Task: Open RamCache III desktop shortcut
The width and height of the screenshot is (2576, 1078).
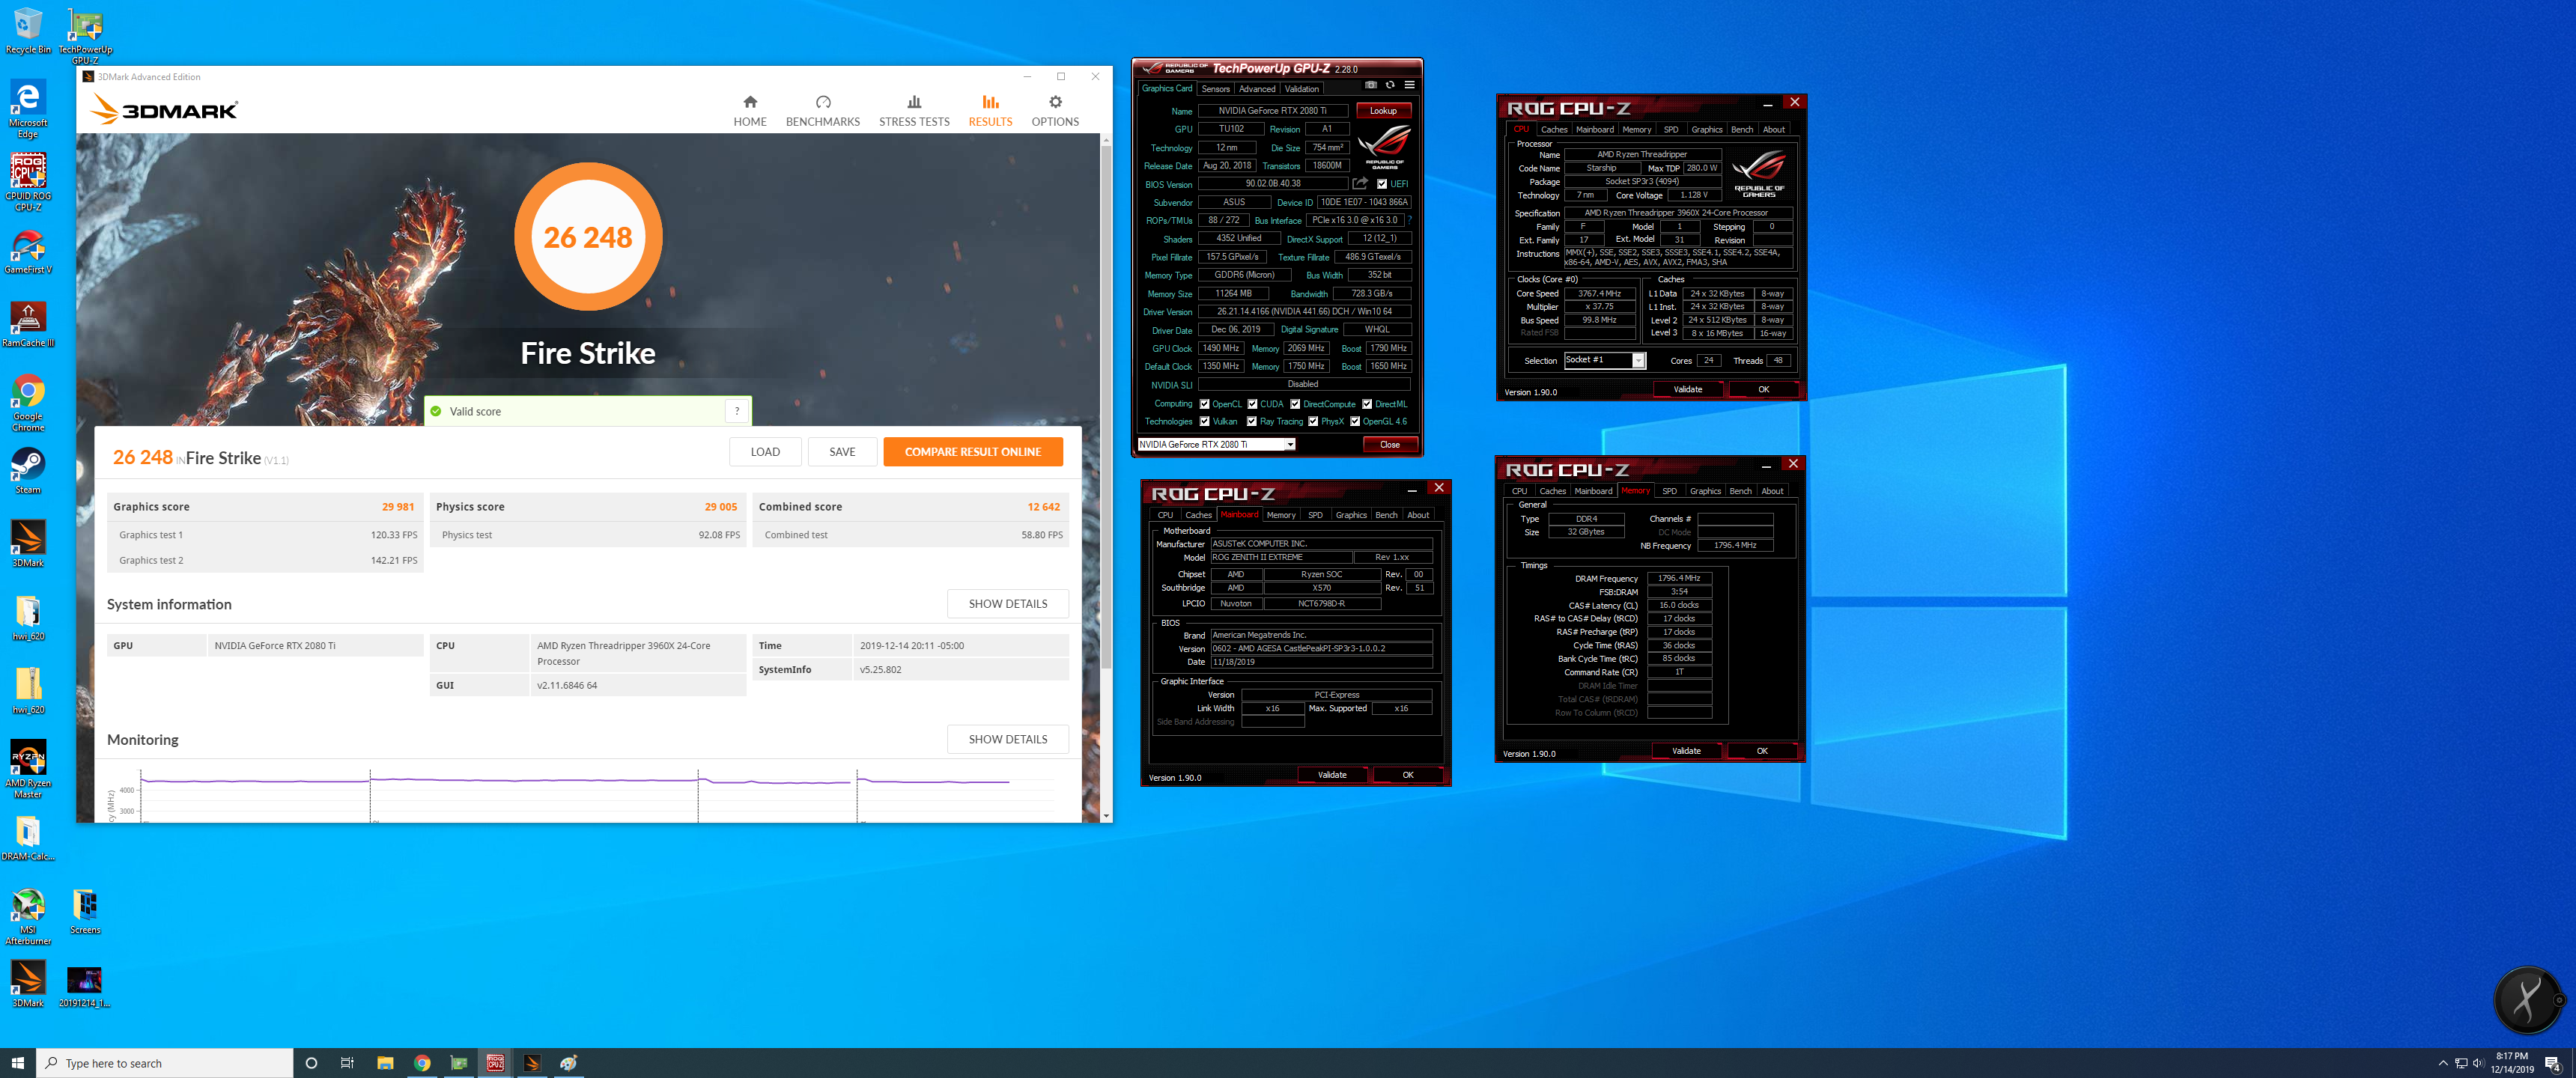Action: tap(28, 324)
